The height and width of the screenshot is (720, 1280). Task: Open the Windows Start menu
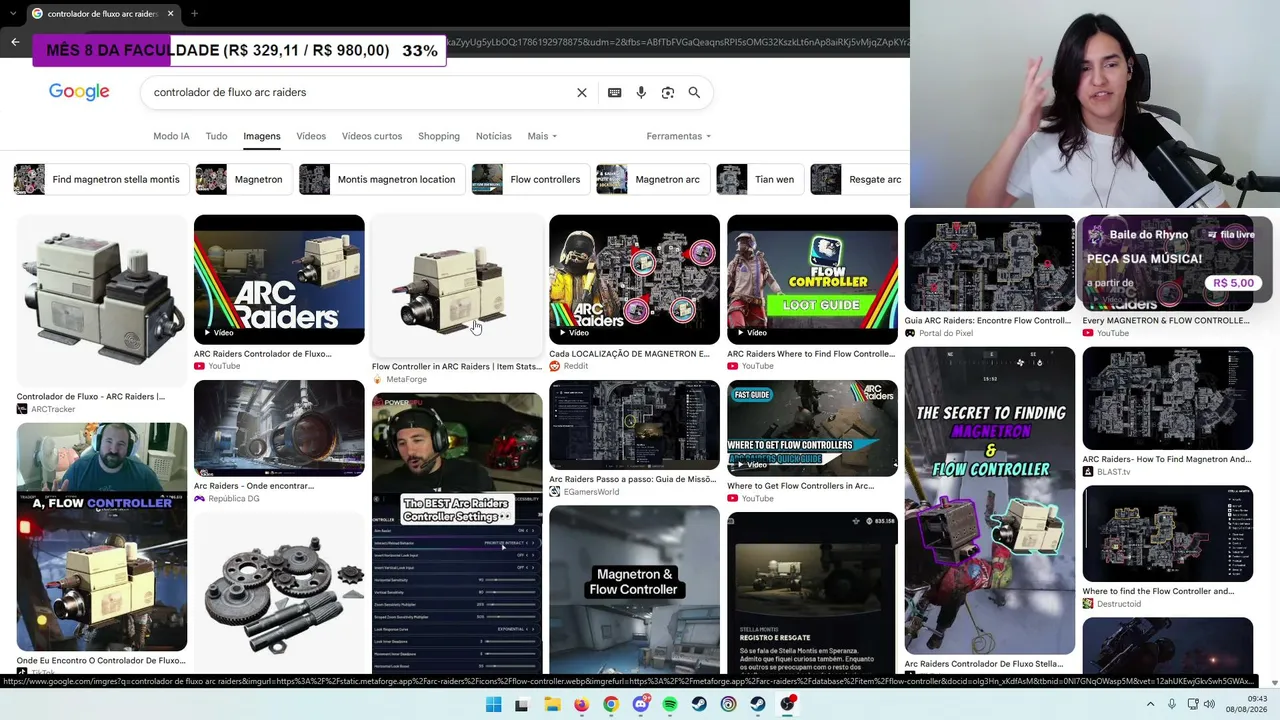coord(493,705)
